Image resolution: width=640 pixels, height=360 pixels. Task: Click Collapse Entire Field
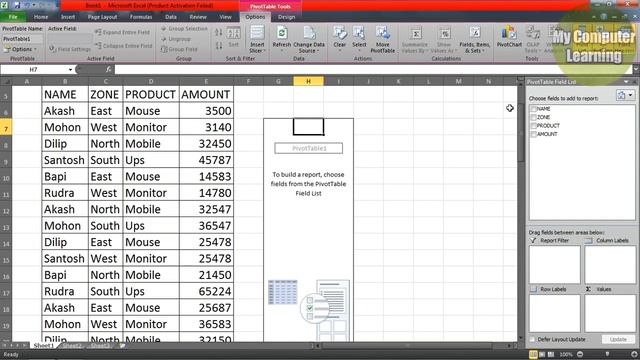(124, 46)
